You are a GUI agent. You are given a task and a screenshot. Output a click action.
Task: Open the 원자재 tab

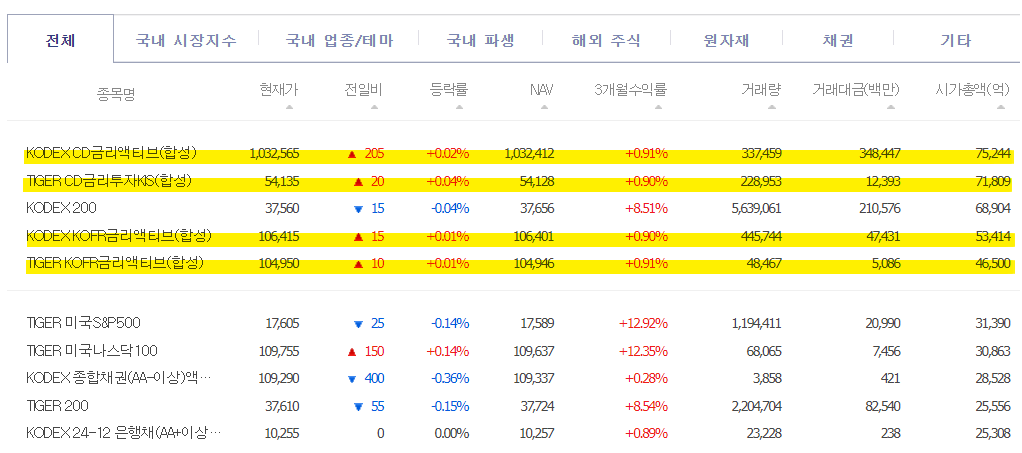(x=726, y=40)
